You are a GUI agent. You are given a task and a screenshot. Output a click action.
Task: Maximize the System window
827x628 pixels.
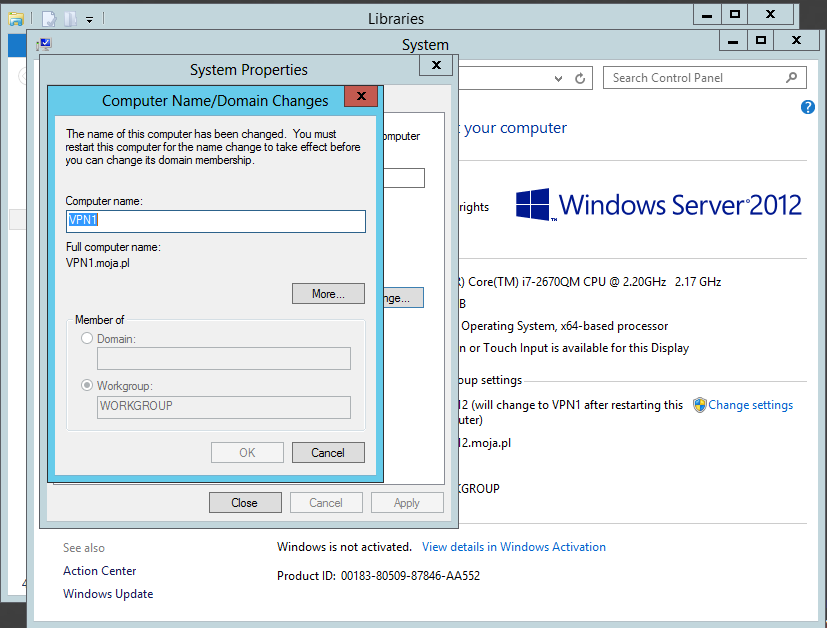click(761, 41)
